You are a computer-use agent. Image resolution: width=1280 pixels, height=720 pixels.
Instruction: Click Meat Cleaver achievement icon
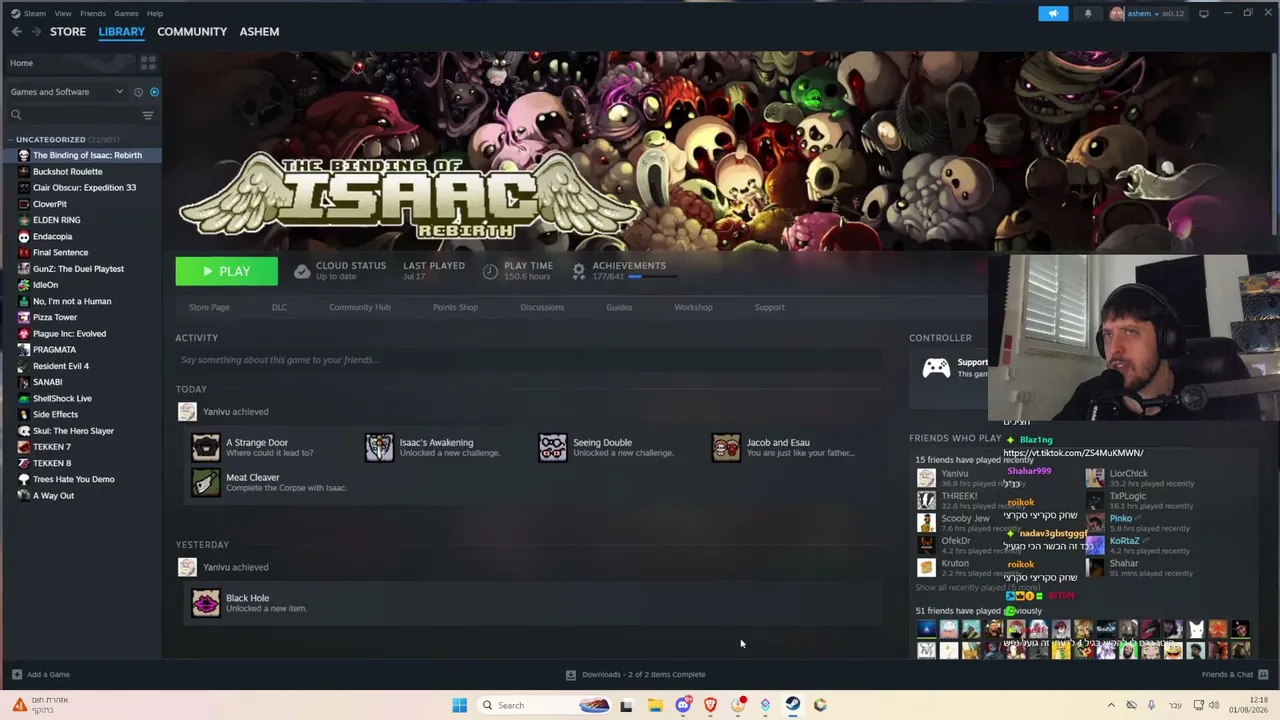(206, 482)
